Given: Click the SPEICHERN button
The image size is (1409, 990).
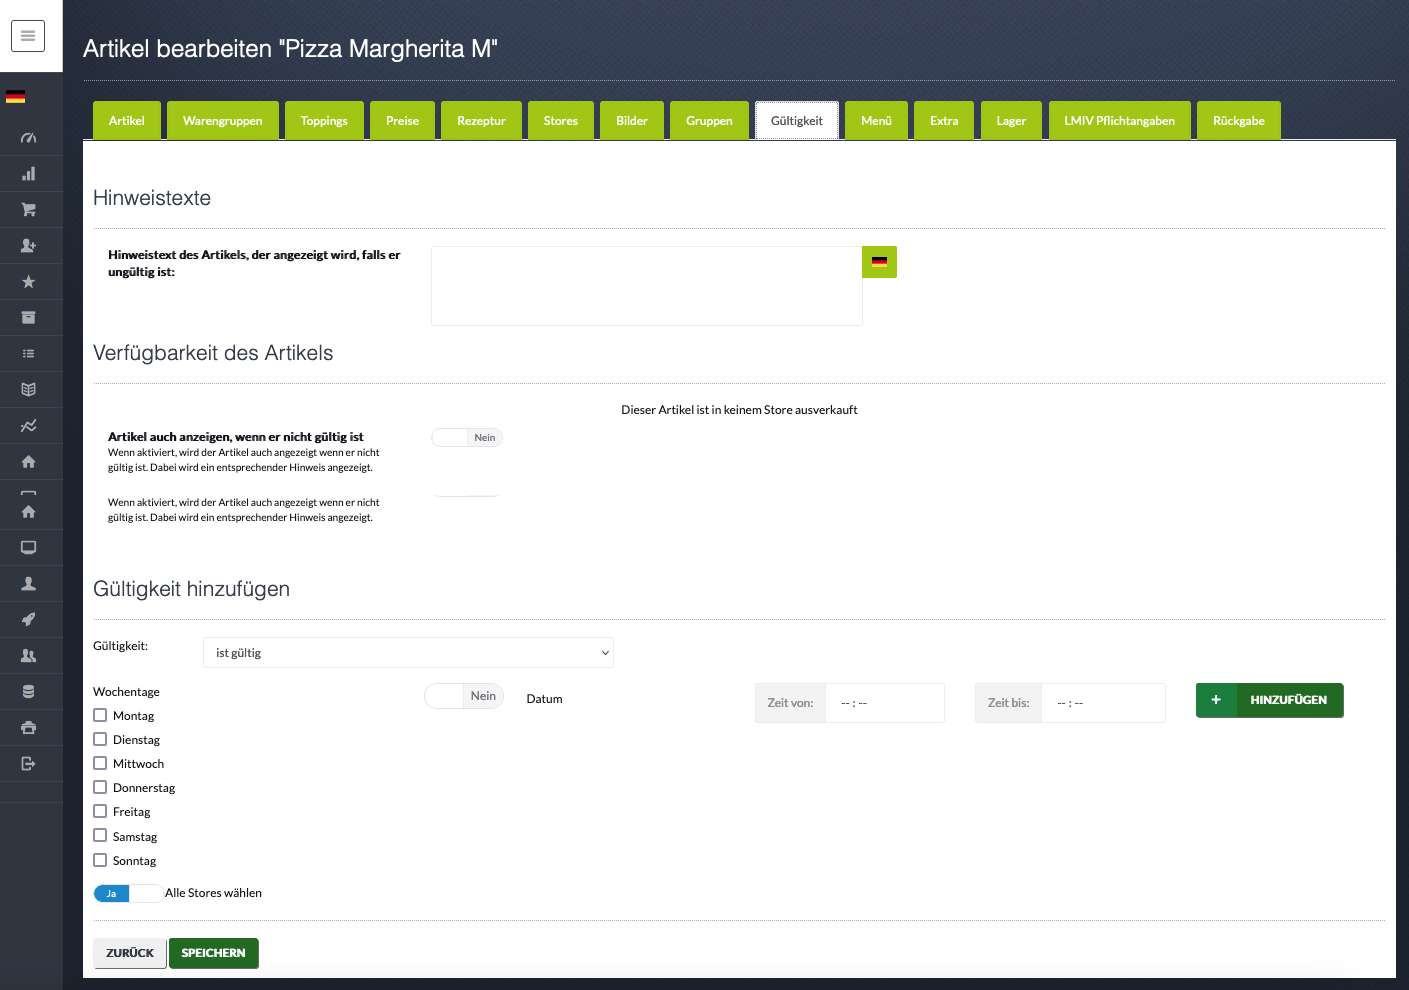Looking at the screenshot, I should point(214,953).
